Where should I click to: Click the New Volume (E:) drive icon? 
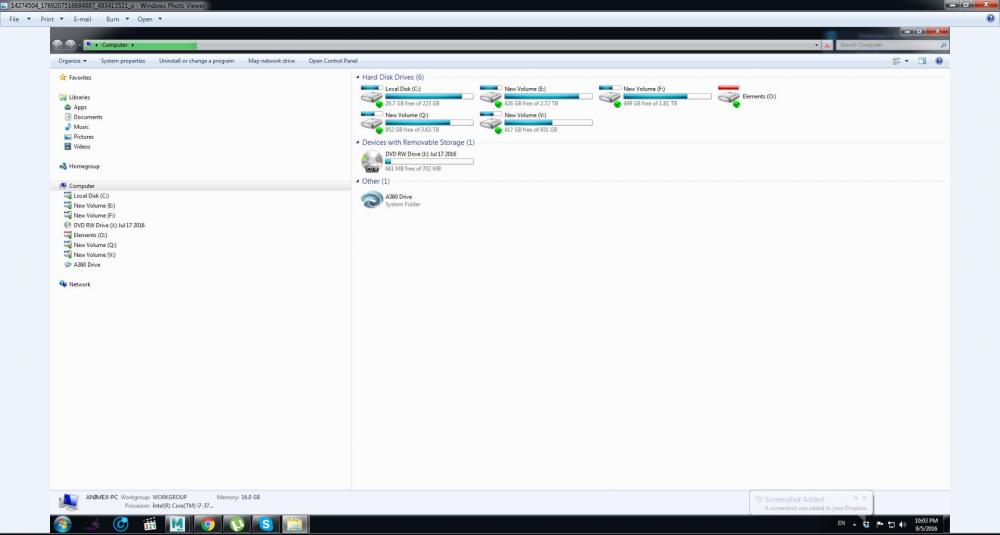pos(491,96)
